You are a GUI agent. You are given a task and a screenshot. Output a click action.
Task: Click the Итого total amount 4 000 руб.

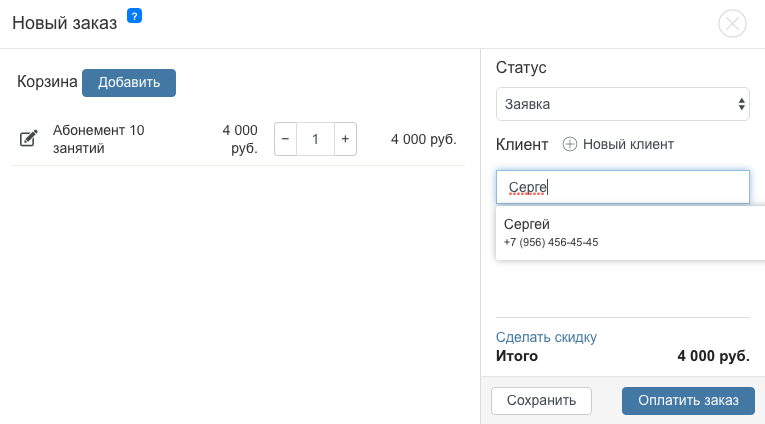(x=713, y=356)
